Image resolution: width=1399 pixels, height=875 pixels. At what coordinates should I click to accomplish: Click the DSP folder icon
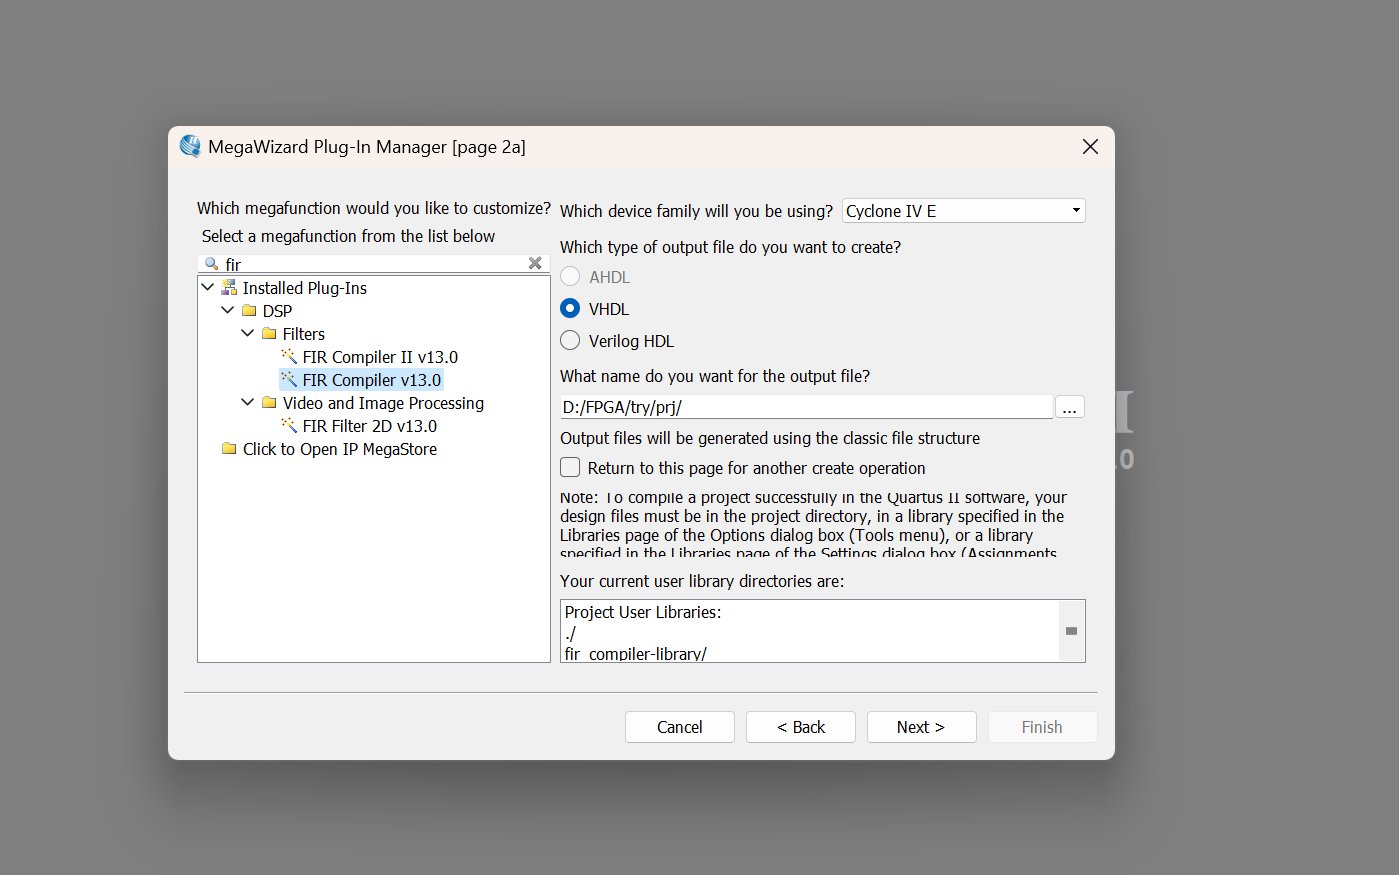point(249,310)
